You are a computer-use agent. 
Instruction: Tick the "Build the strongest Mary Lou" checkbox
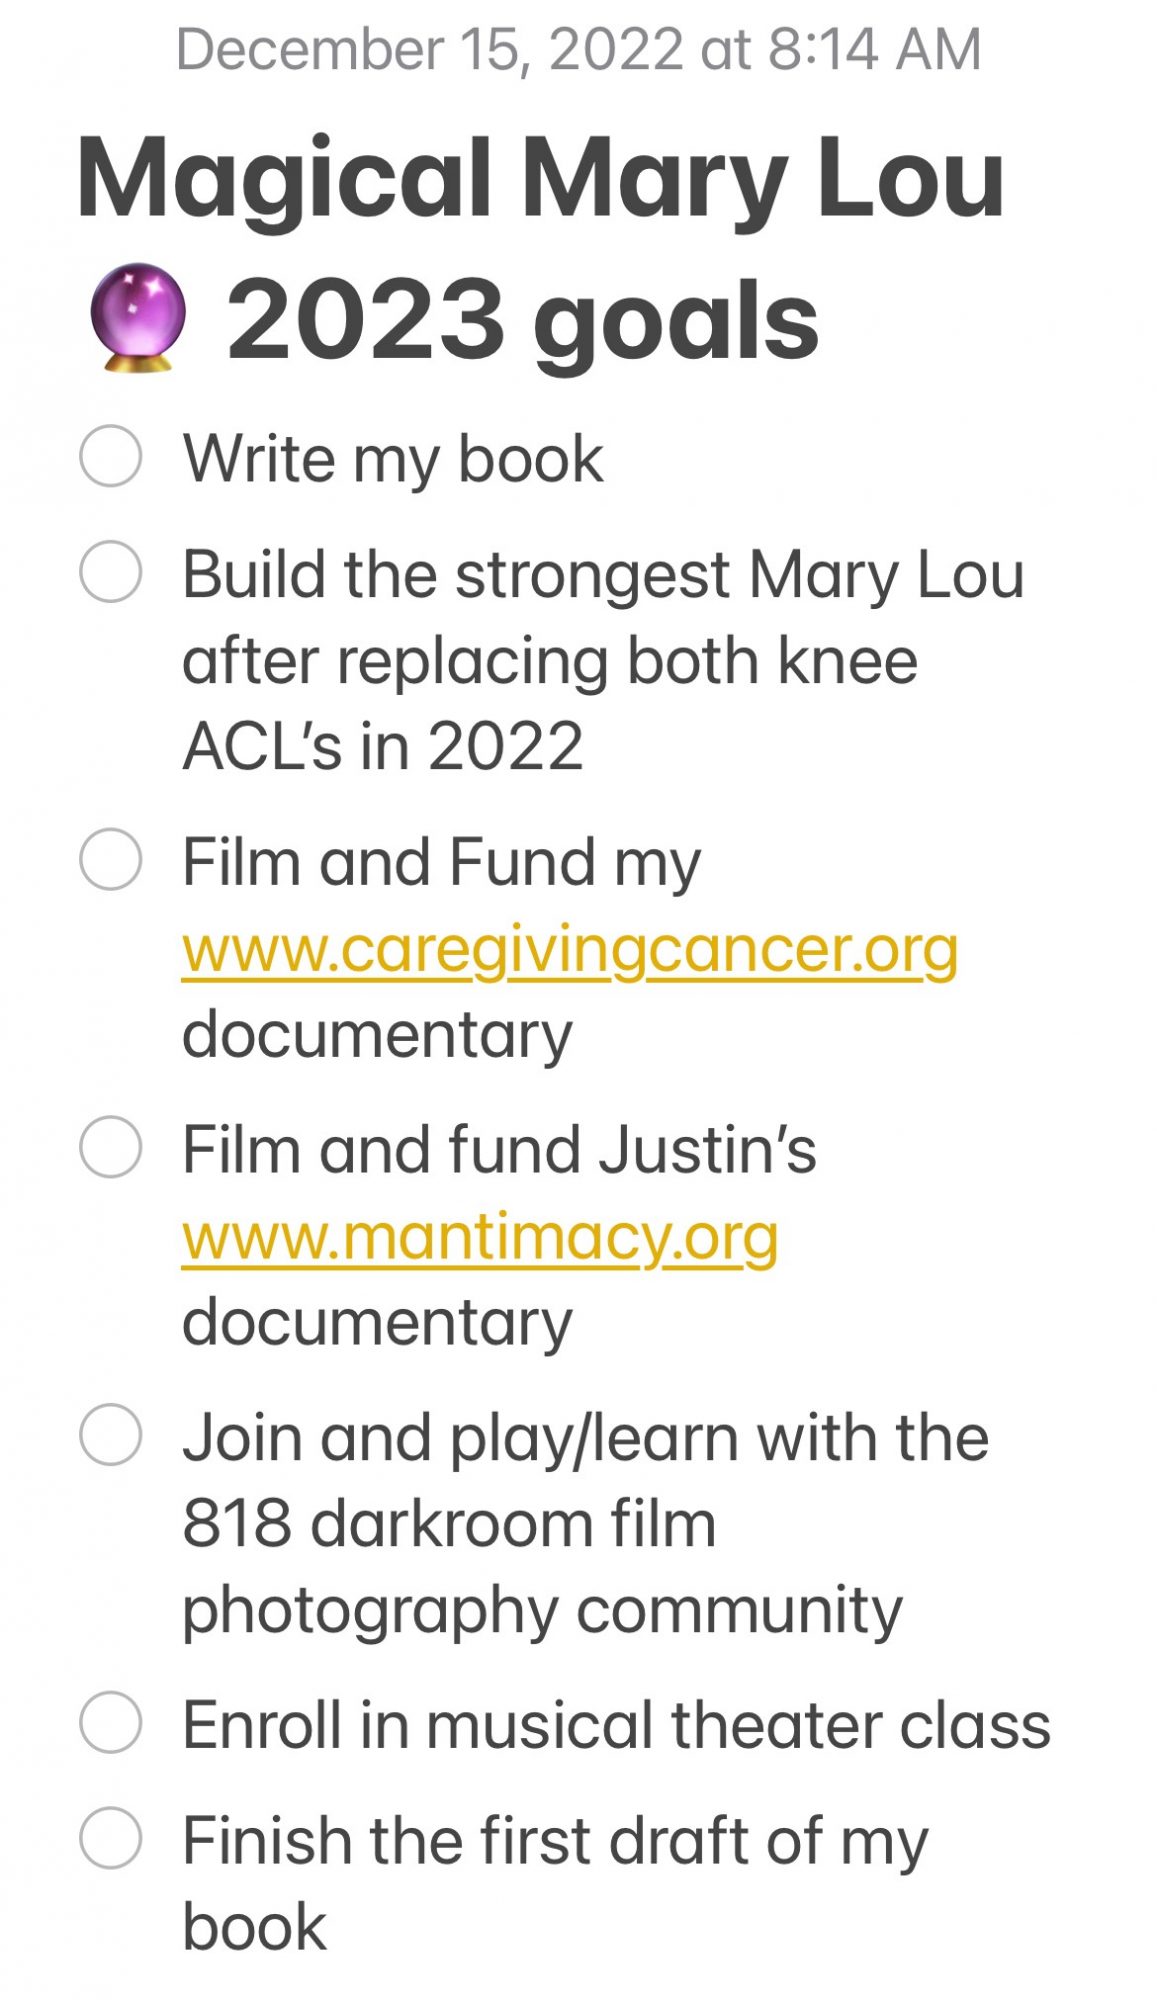click(110, 572)
